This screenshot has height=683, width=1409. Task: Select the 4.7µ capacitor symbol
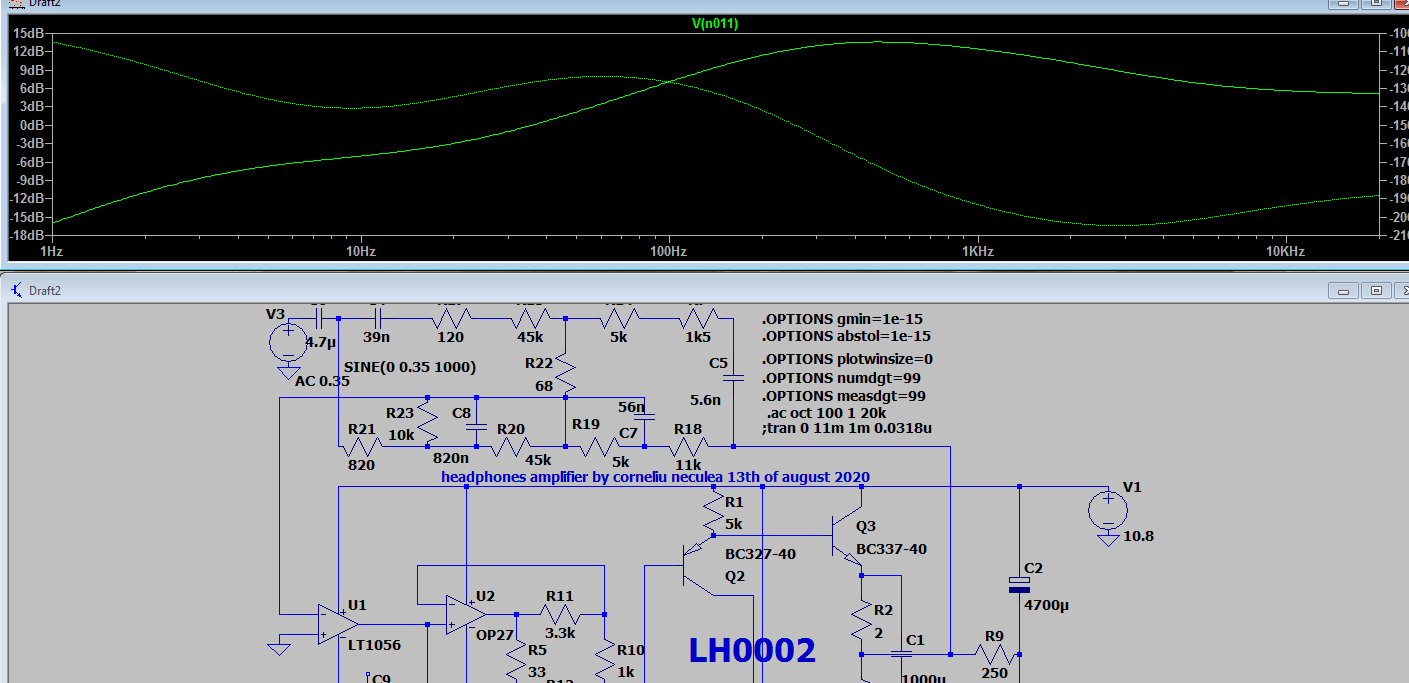[x=319, y=318]
